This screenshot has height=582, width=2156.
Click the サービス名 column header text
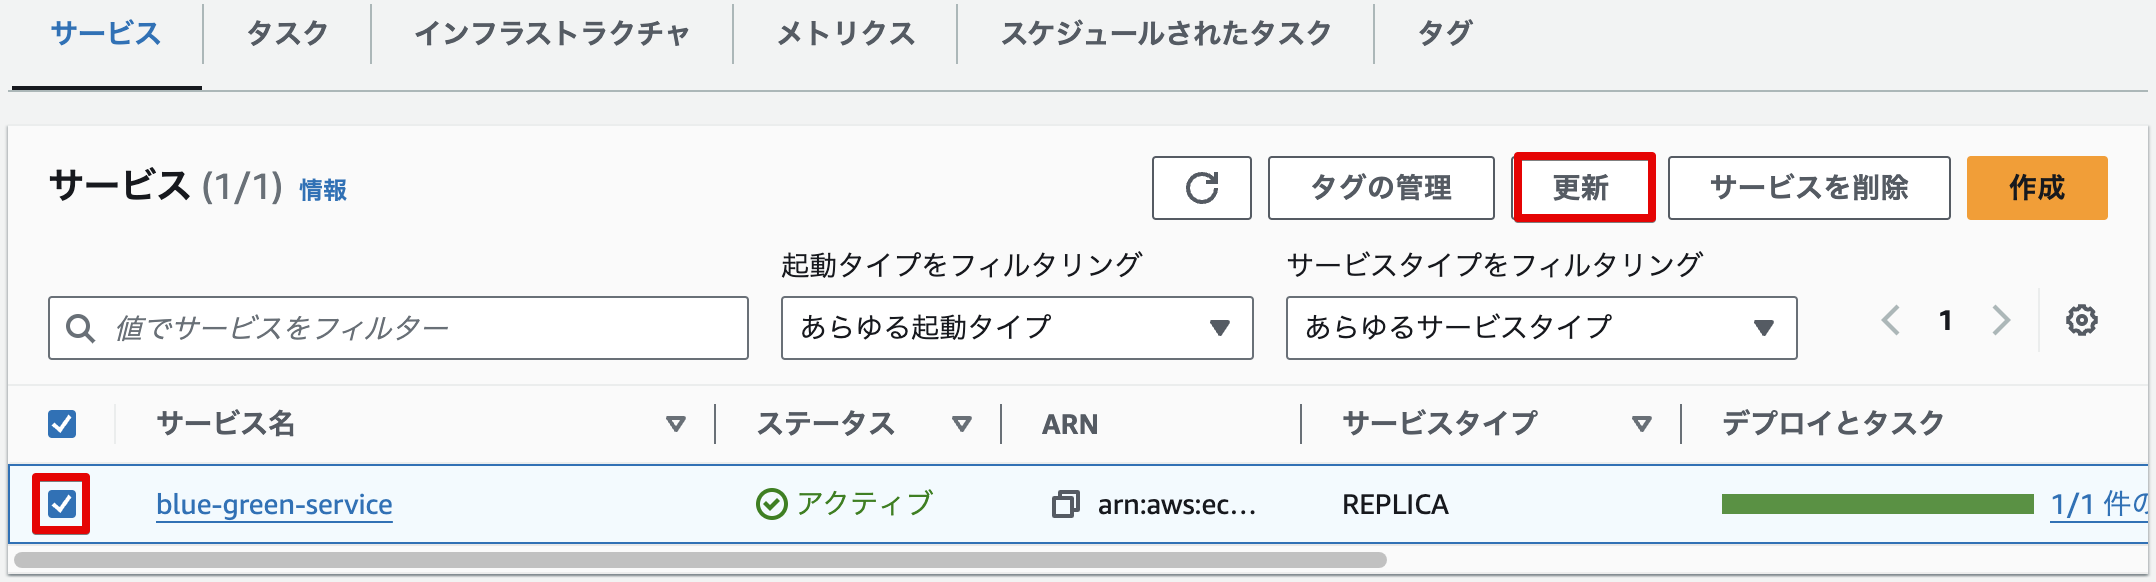pyautogui.click(x=226, y=423)
